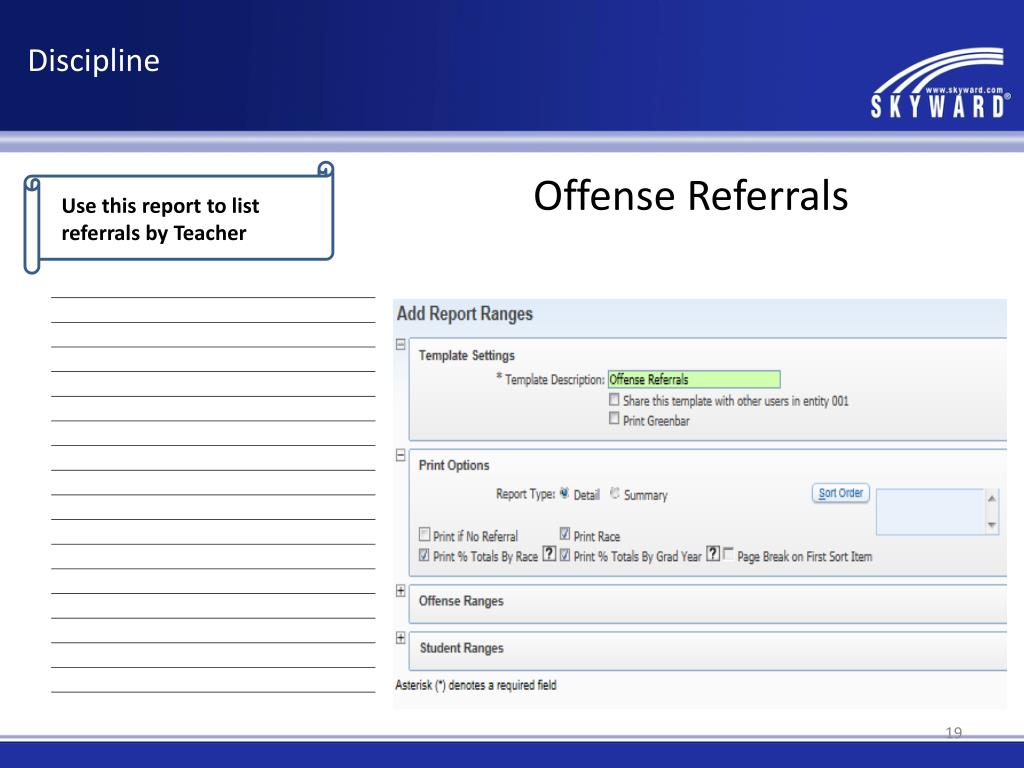Expand the Student Ranges section
The width and height of the screenshot is (1024, 768).
tap(401, 638)
